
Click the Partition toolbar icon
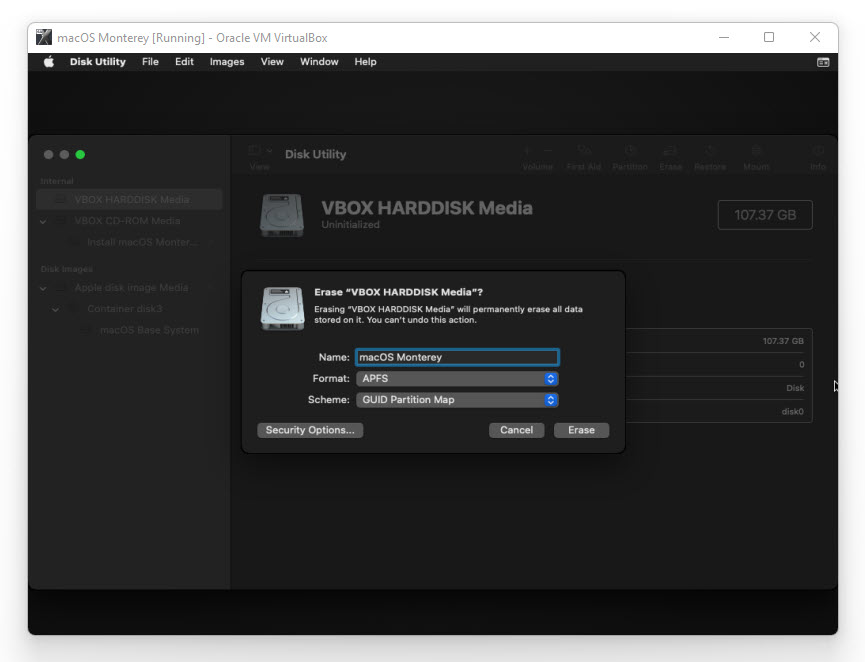tap(630, 158)
